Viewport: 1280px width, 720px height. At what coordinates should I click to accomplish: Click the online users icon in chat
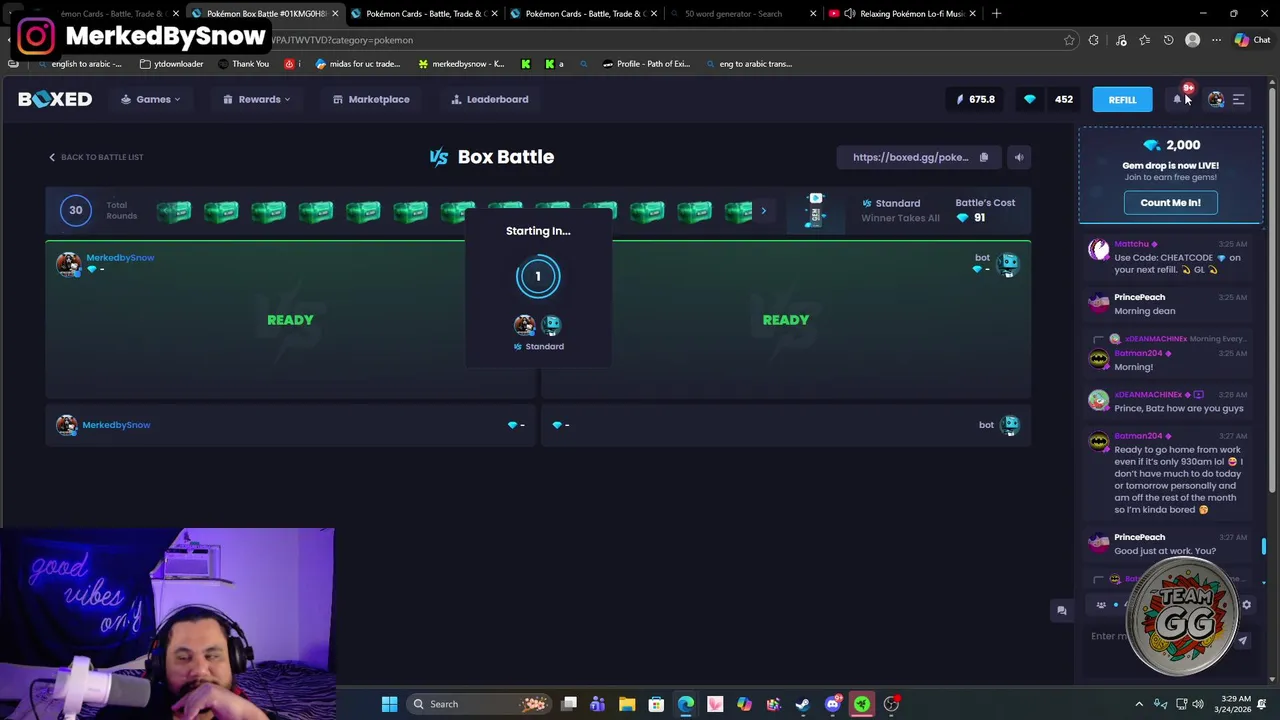pos(1101,605)
